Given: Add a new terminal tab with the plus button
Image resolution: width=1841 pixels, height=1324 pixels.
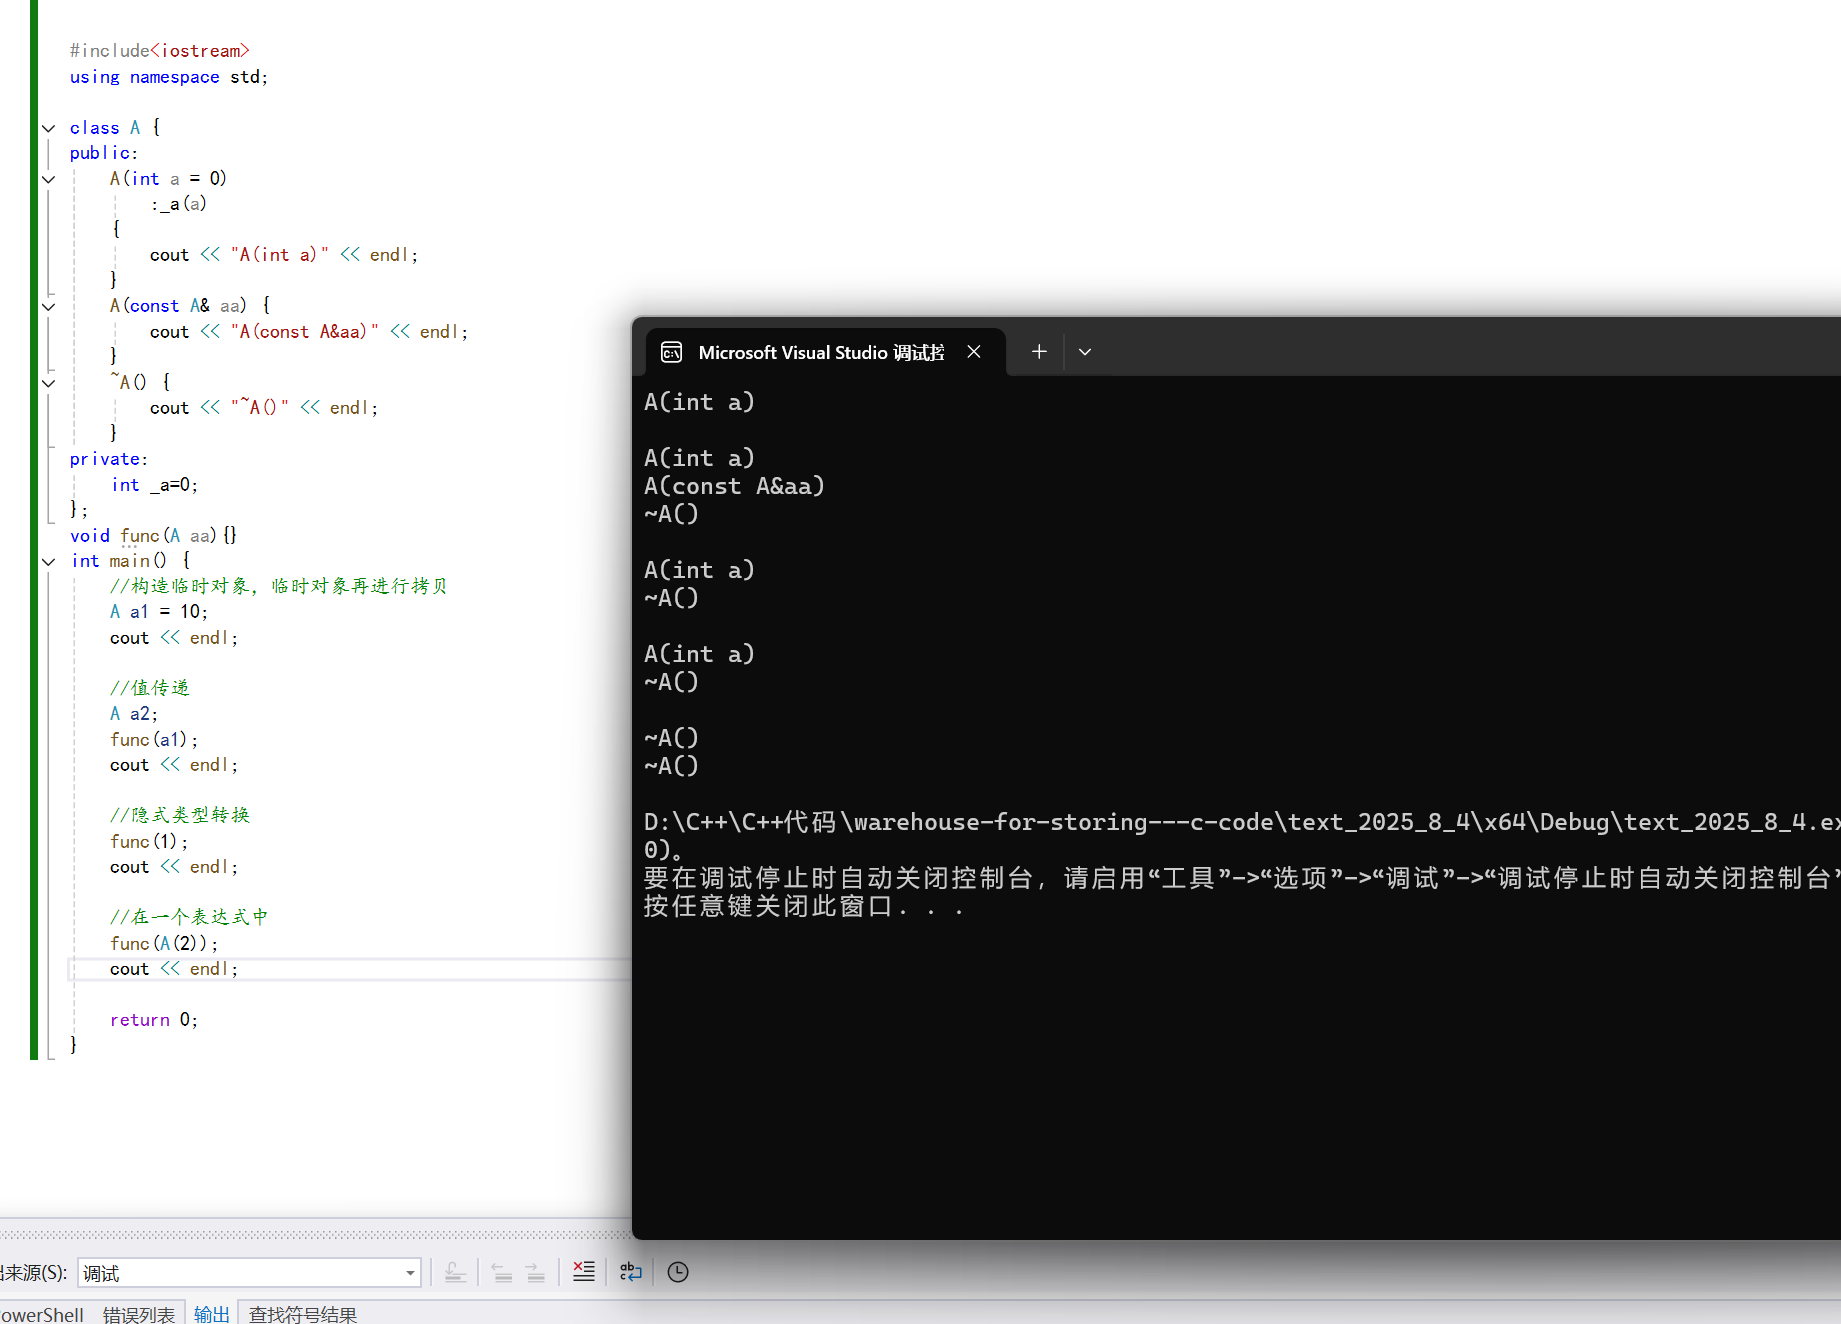Looking at the screenshot, I should coord(1039,352).
